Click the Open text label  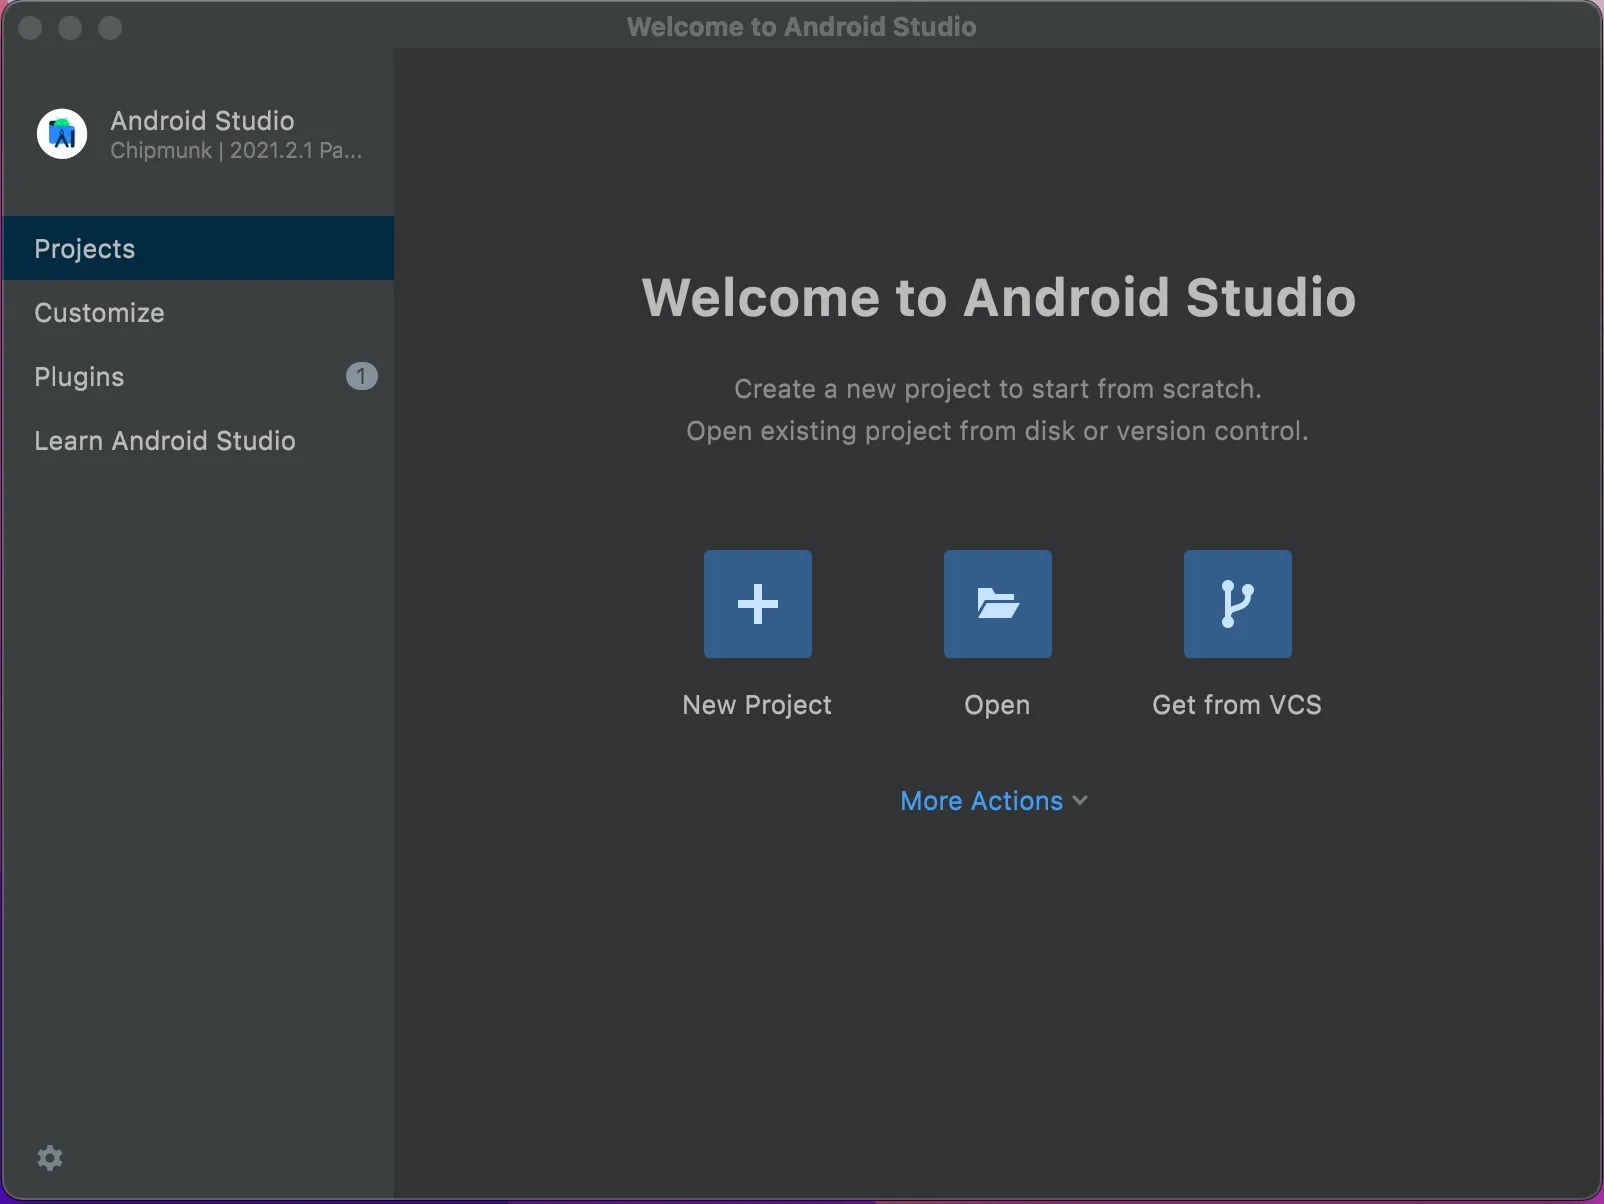tap(997, 705)
